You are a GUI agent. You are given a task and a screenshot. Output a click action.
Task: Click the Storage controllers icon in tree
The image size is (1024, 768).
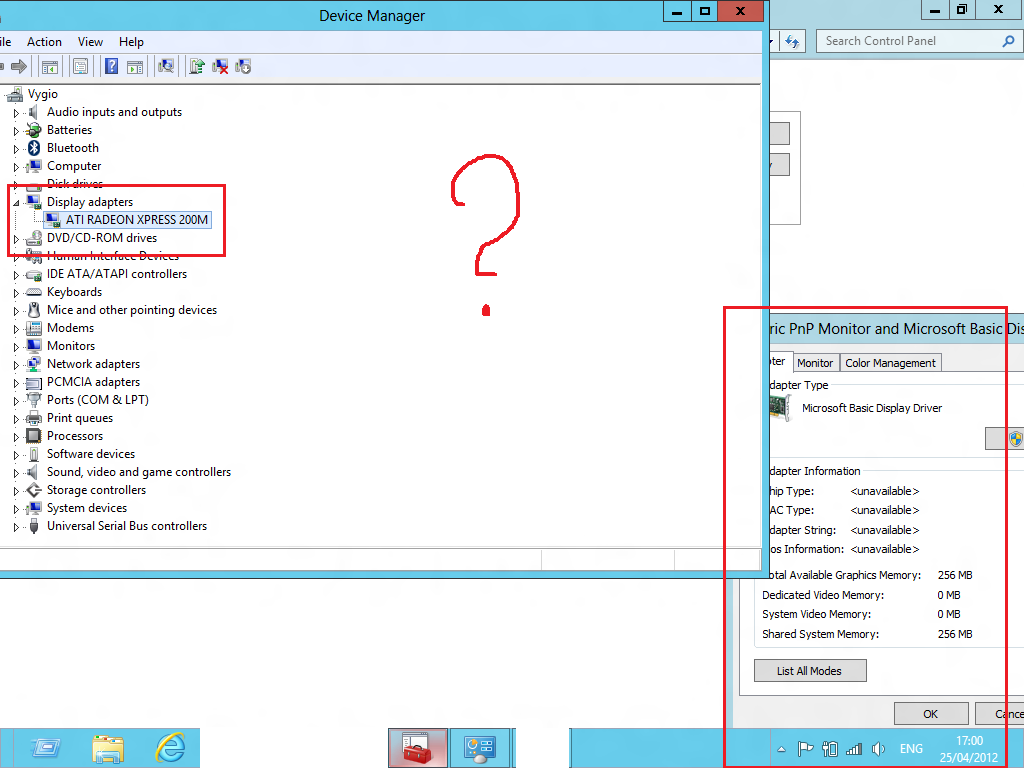click(x=34, y=490)
